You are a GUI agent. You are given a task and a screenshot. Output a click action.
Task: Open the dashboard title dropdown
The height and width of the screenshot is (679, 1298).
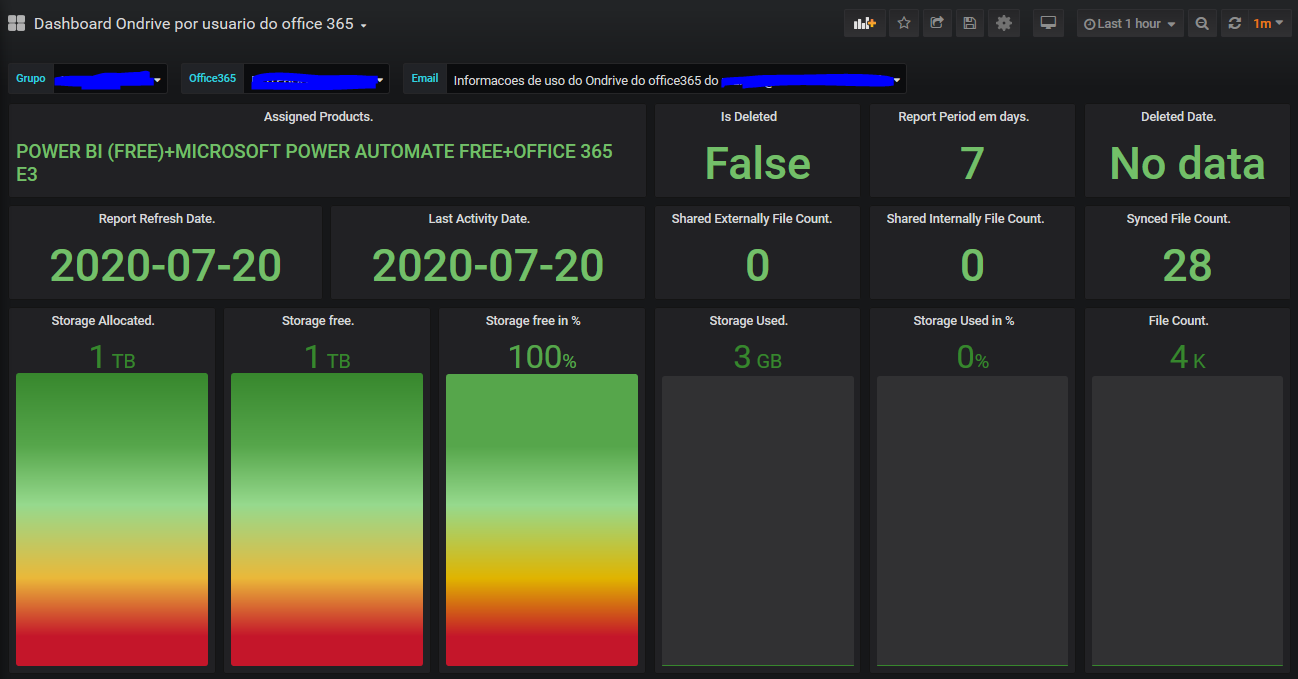tap(200, 23)
